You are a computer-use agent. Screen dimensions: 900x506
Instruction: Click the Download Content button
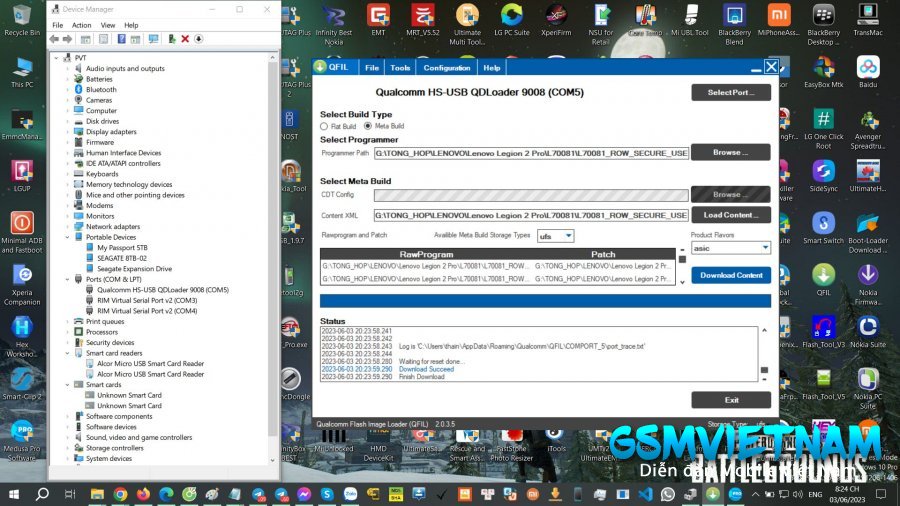731,275
